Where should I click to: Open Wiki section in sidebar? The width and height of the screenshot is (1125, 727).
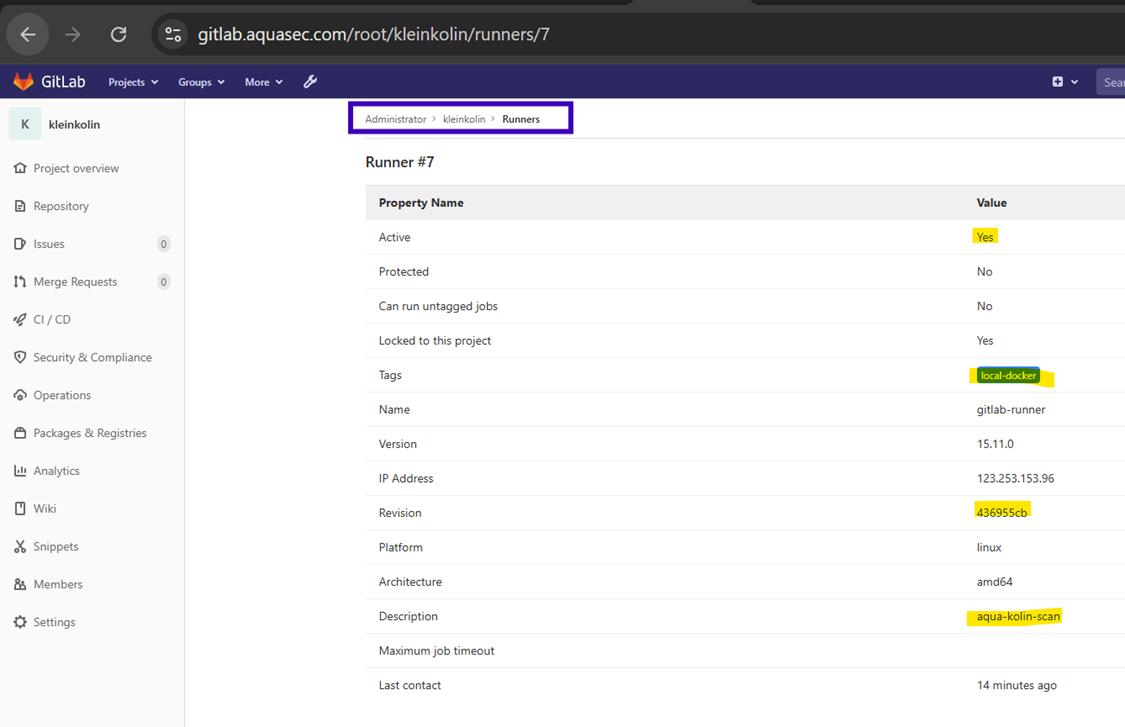click(44, 508)
